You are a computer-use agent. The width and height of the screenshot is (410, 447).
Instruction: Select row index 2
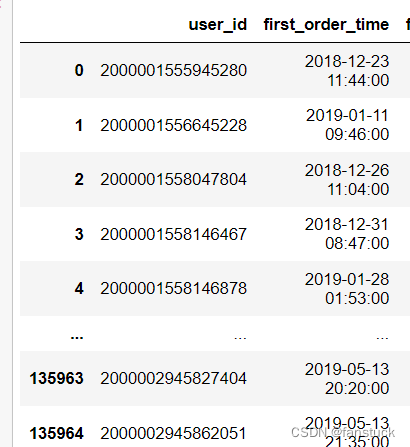point(79,179)
